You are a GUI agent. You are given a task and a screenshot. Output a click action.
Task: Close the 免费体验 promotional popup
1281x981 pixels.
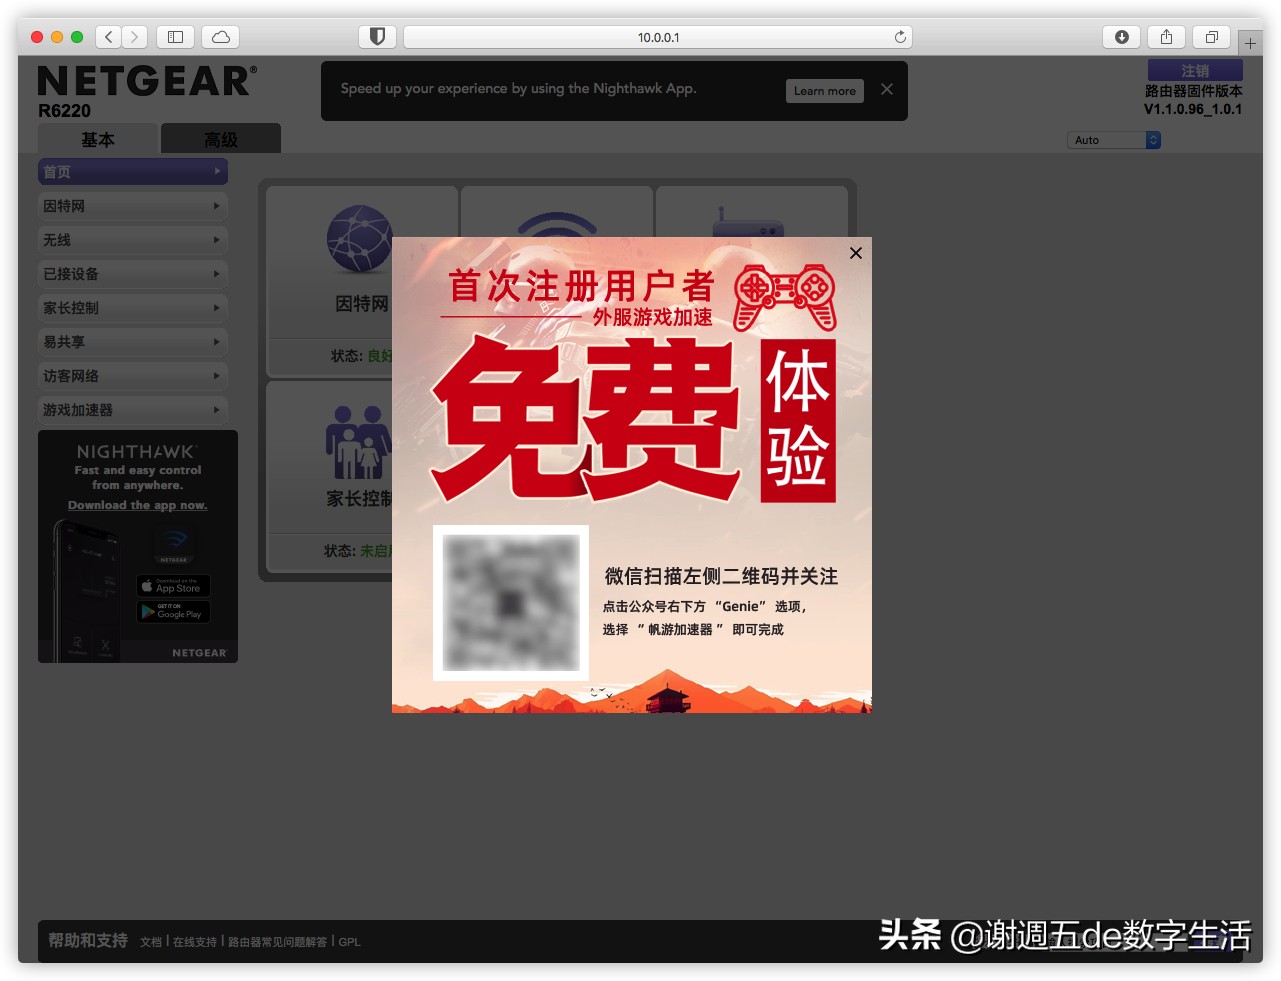click(x=855, y=253)
